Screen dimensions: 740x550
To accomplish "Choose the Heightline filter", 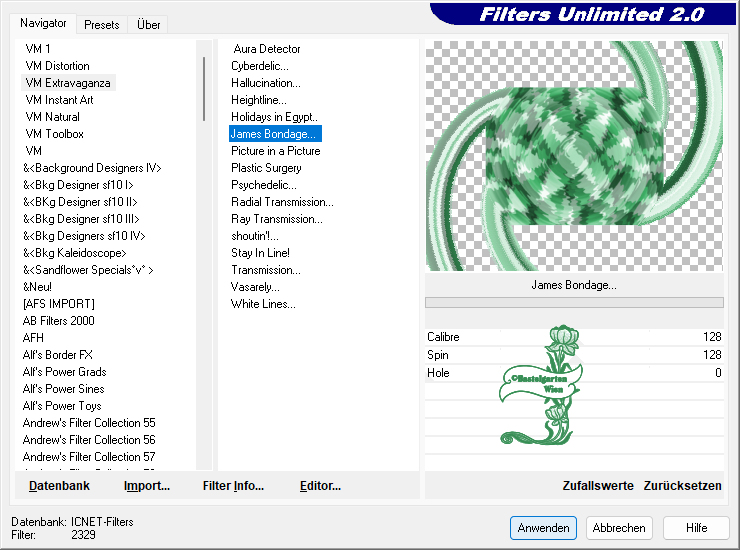I will pos(259,100).
